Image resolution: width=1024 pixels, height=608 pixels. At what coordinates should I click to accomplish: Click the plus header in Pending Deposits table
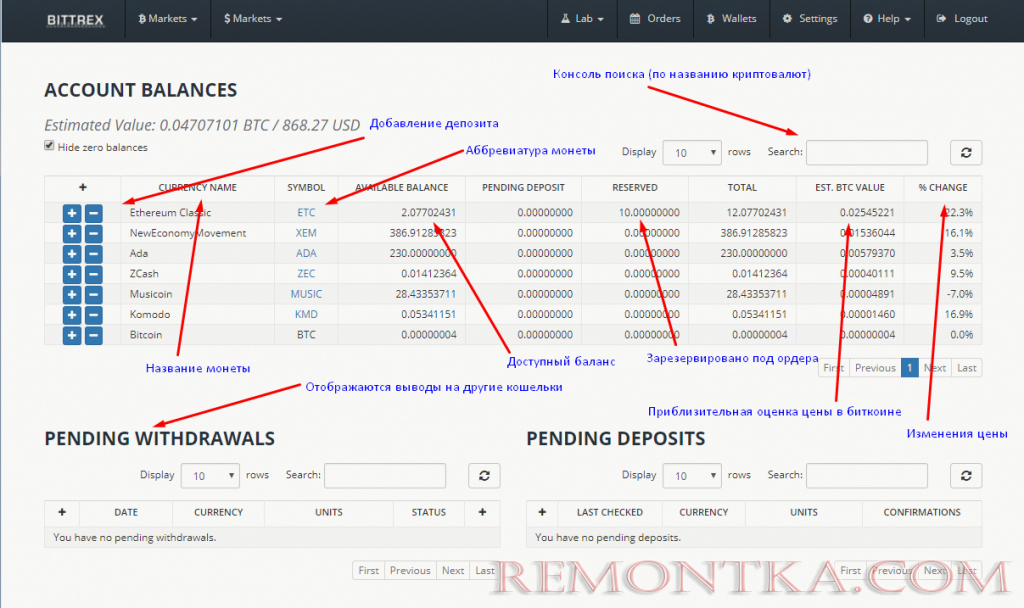(x=542, y=512)
